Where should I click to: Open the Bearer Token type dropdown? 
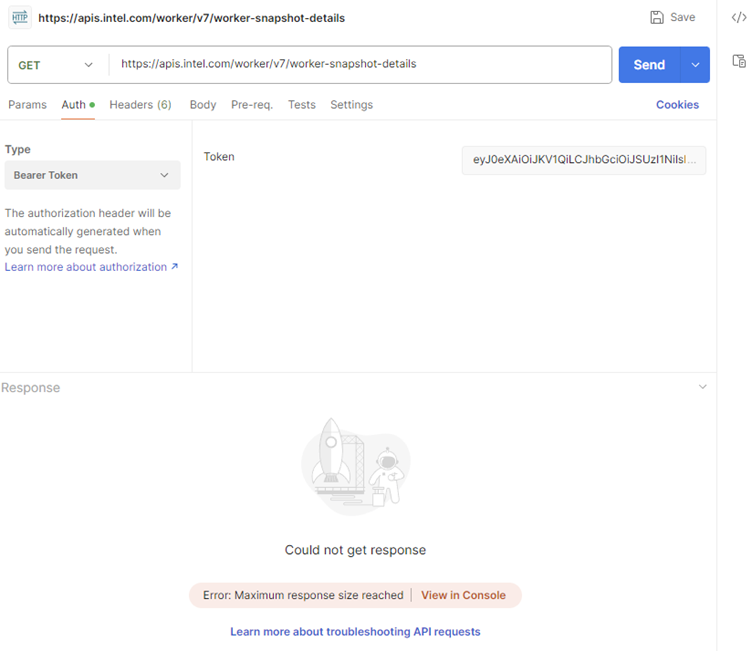(x=92, y=175)
